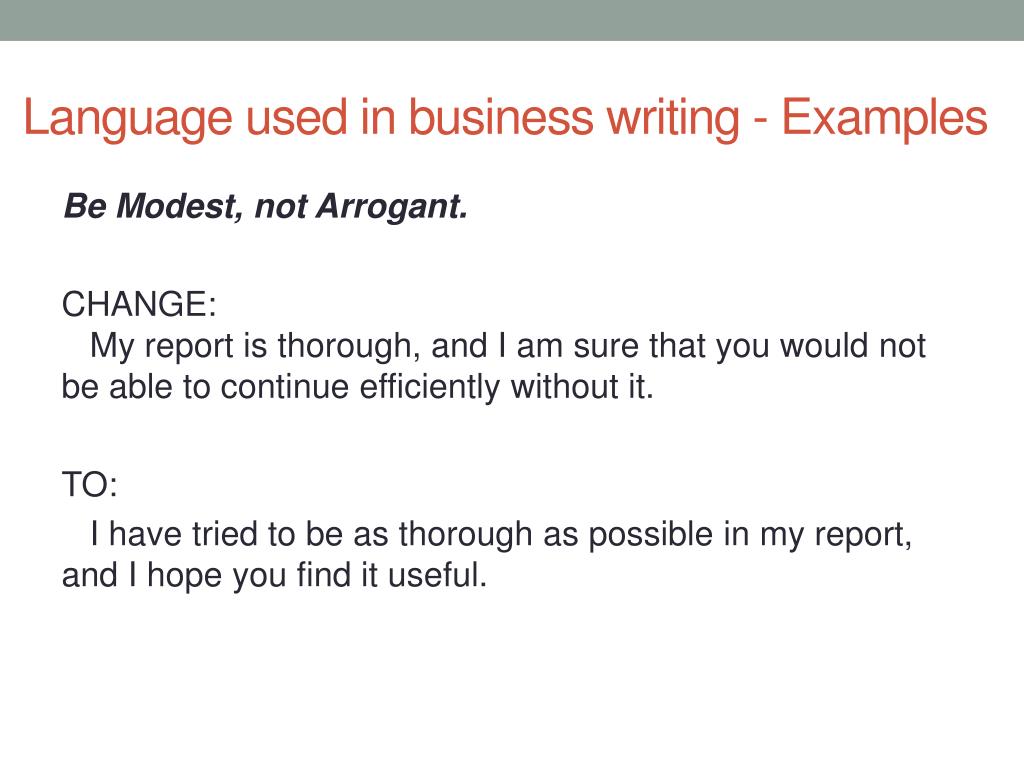Click the 'CHANGE:' label
Screen dimensions: 1024x768
tap(139, 304)
